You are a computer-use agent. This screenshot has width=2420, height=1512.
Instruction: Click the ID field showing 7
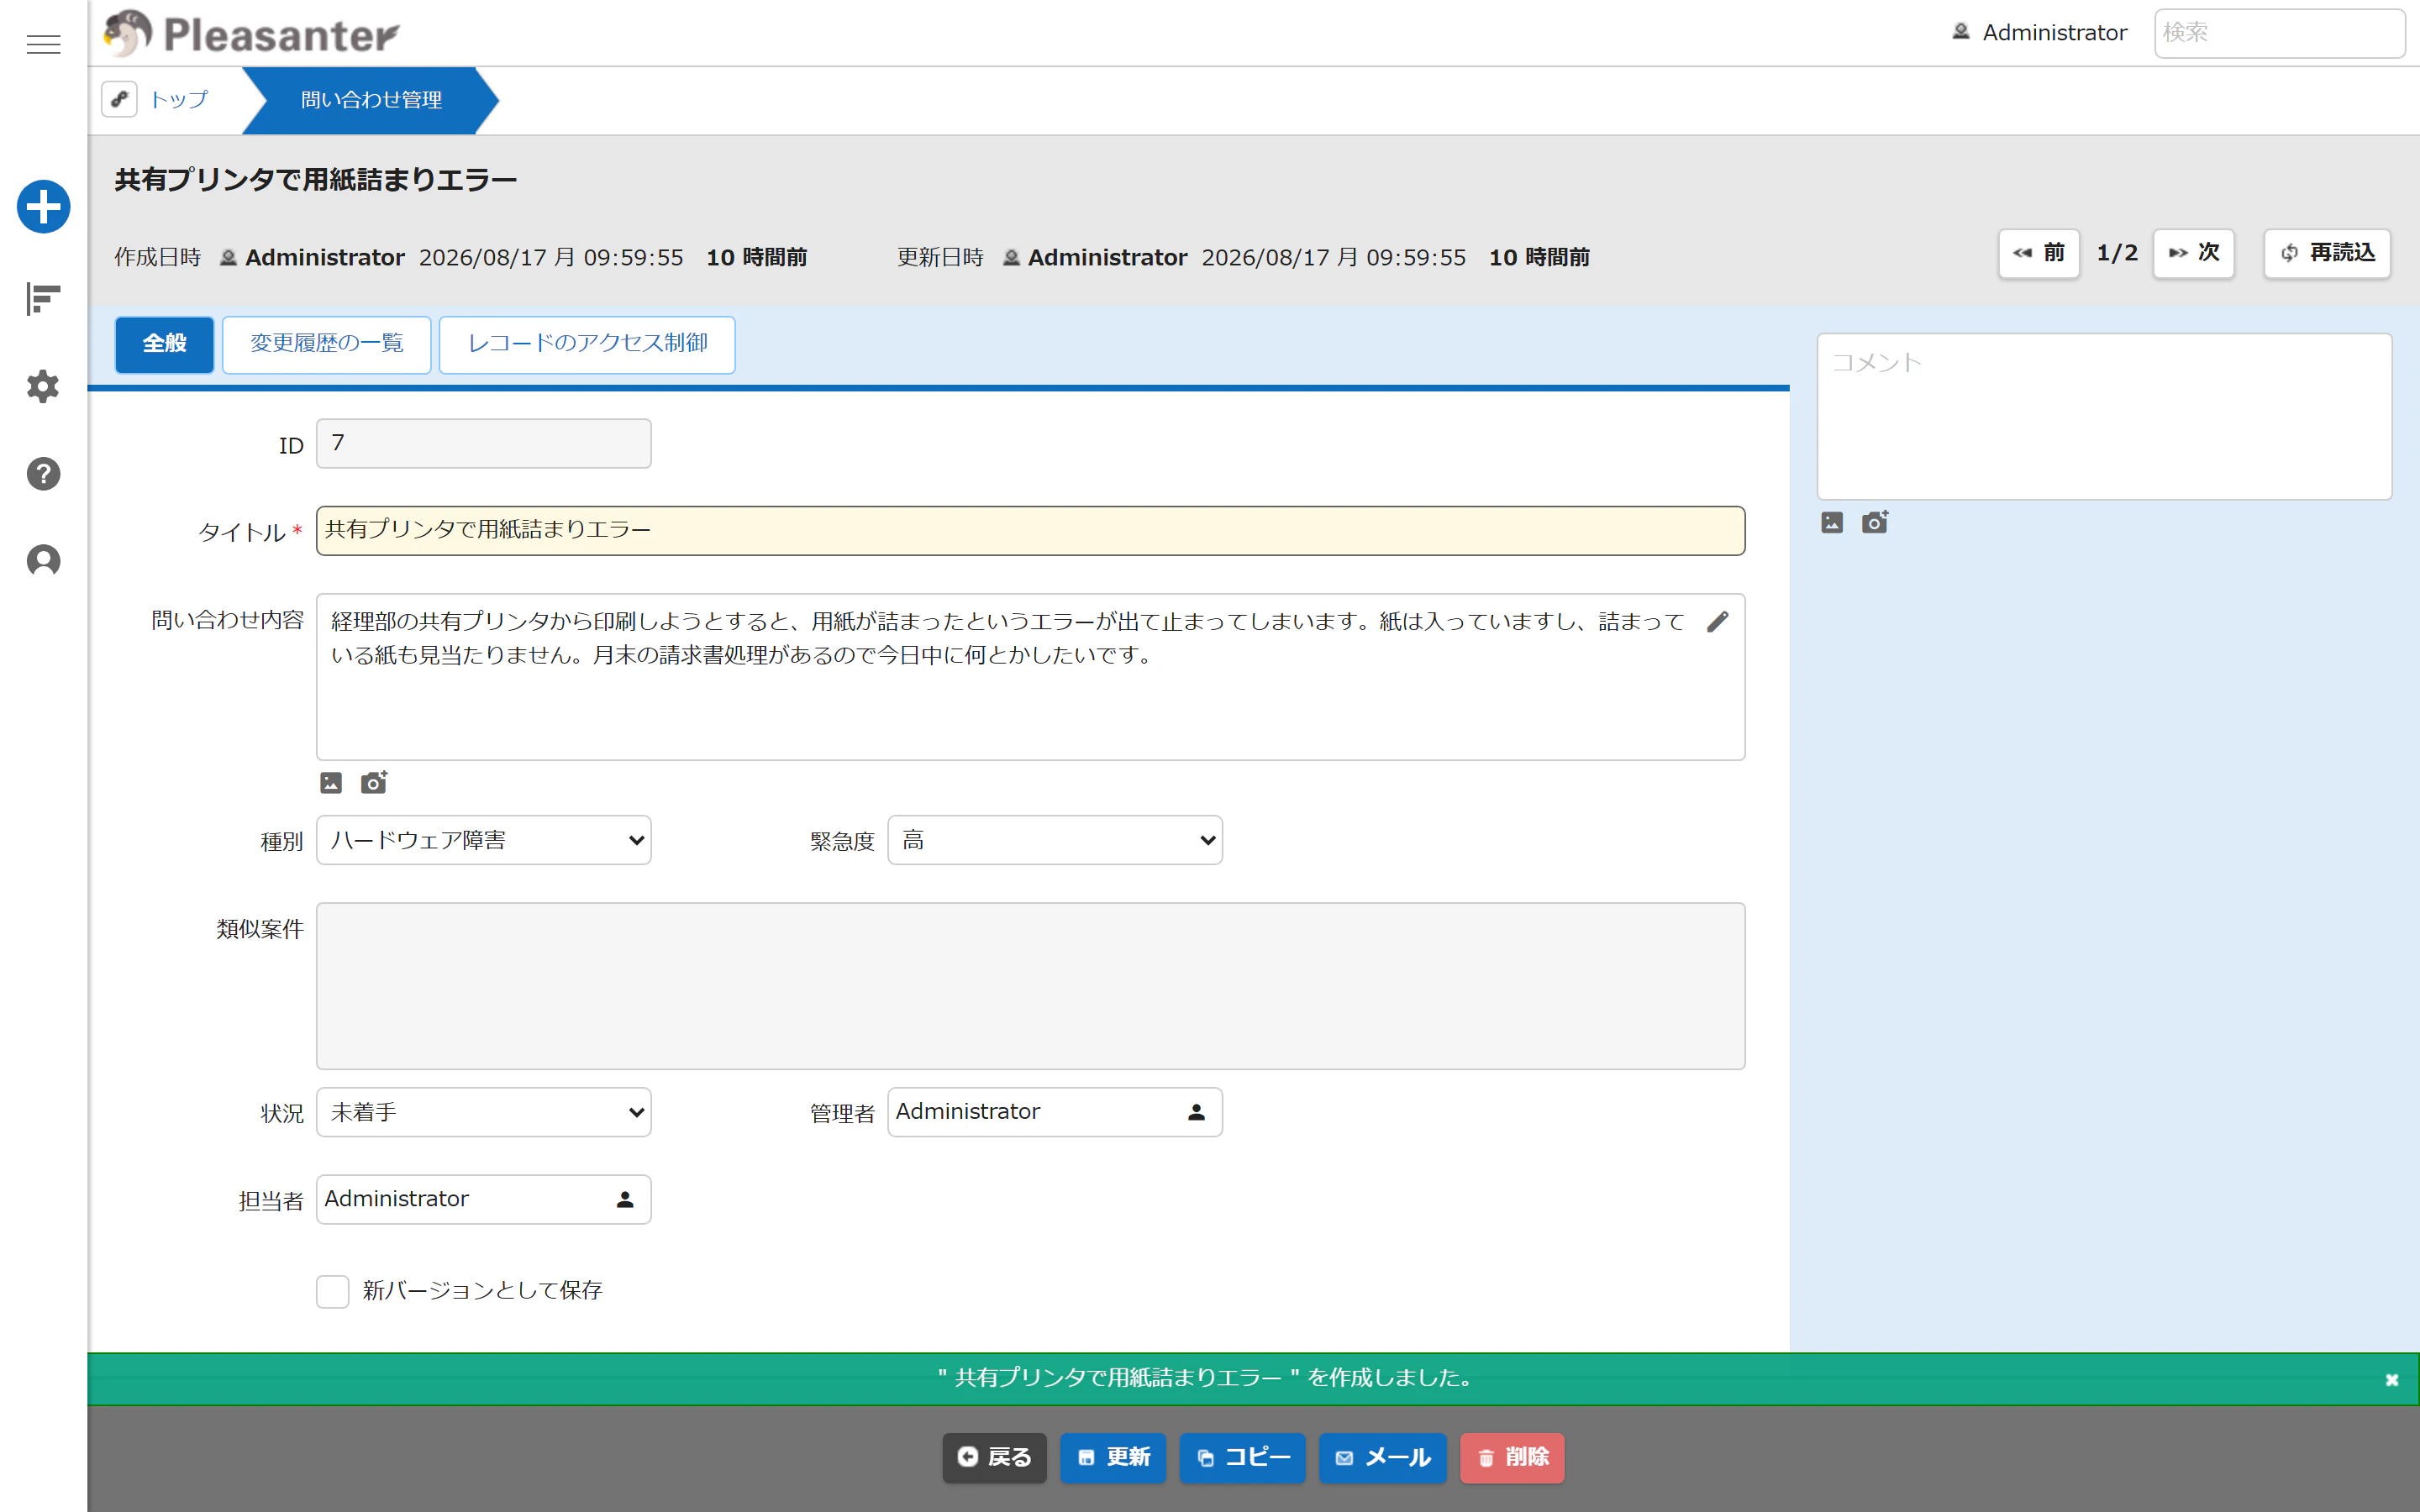(484, 443)
